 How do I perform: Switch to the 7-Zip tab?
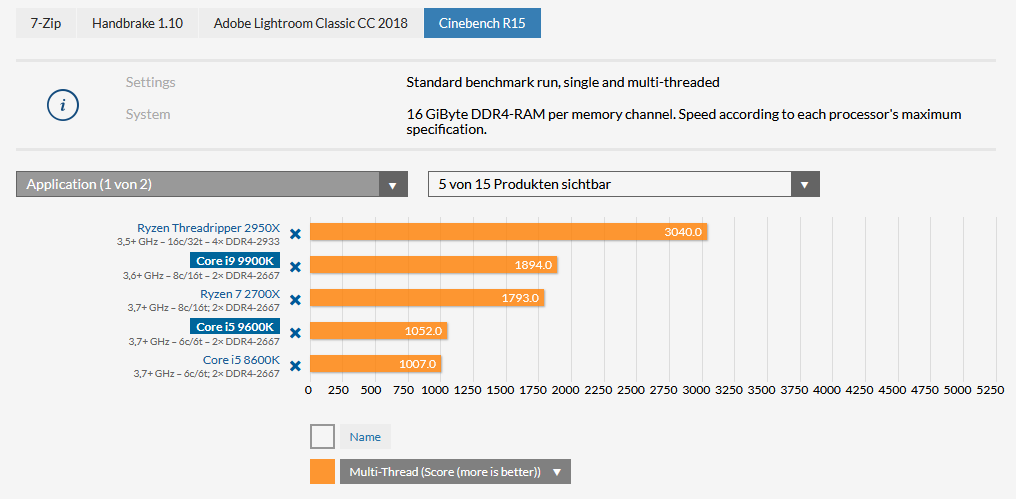coord(46,23)
